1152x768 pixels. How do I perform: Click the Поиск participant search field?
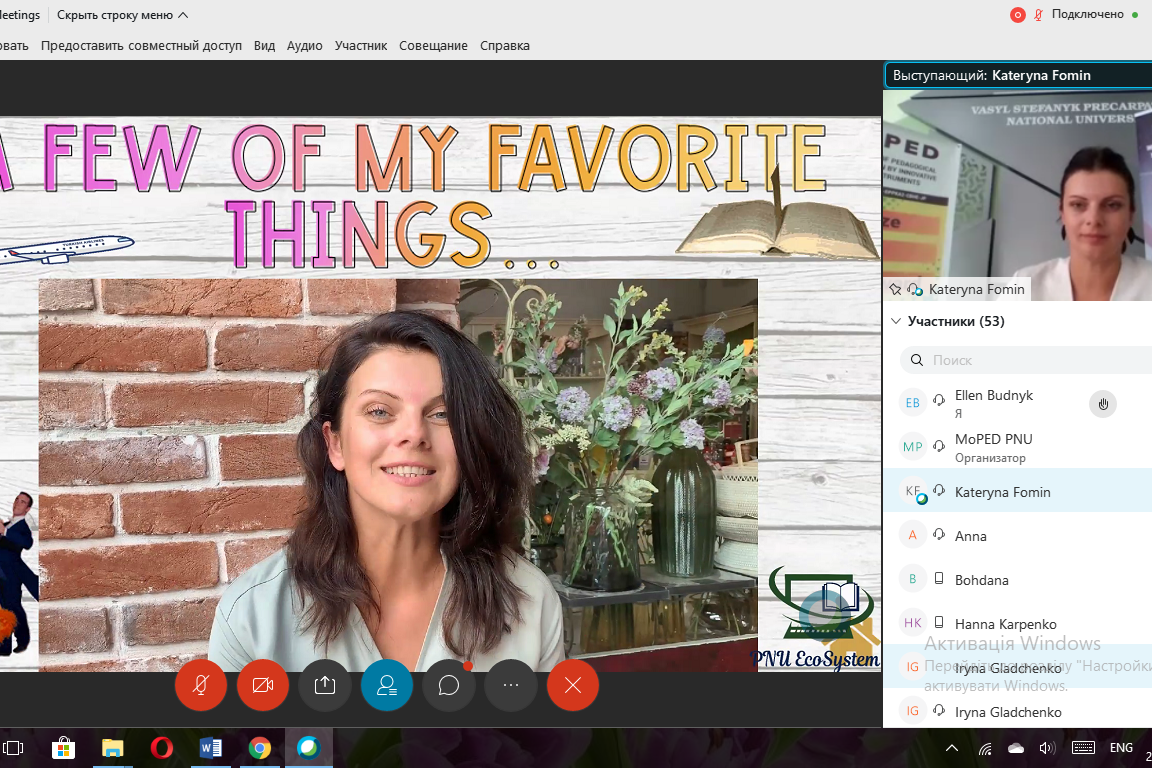click(x=1030, y=360)
